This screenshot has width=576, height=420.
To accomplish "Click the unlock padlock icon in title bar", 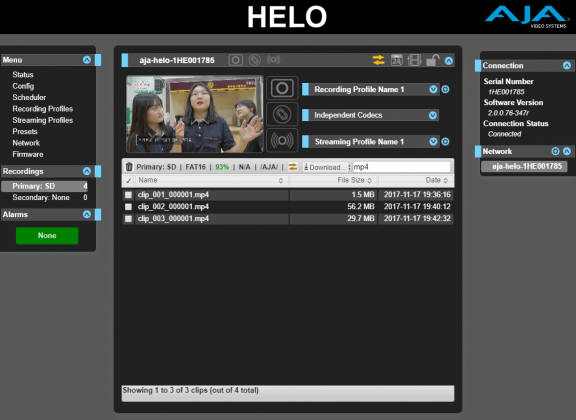I will [x=433, y=60].
